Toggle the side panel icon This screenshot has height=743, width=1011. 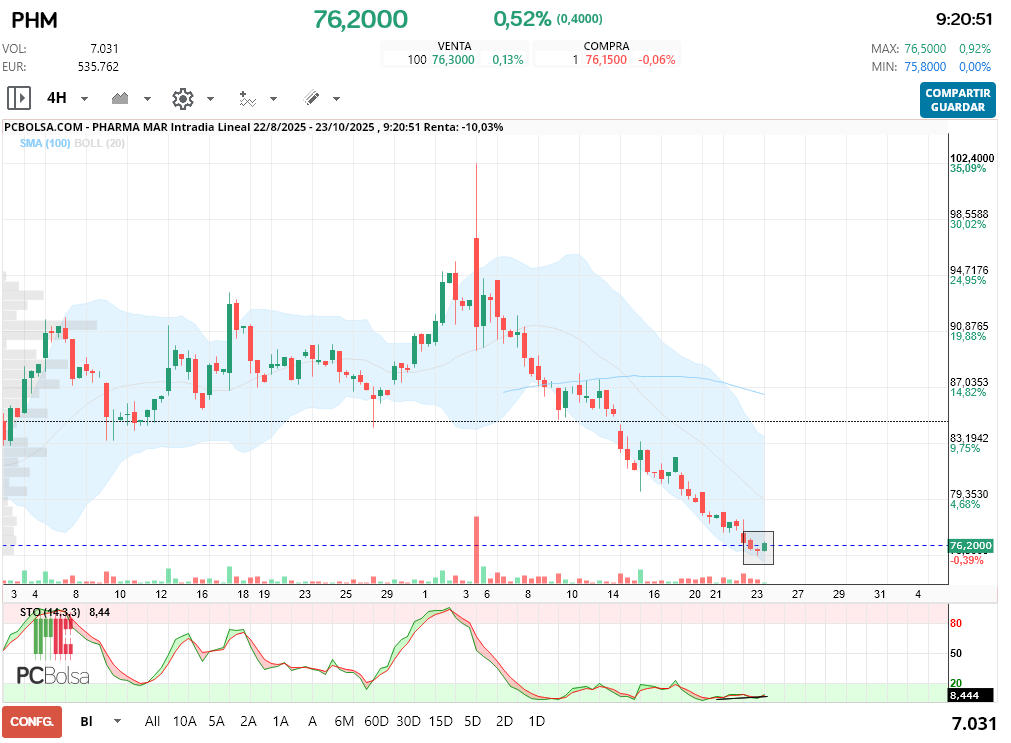click(x=19, y=98)
